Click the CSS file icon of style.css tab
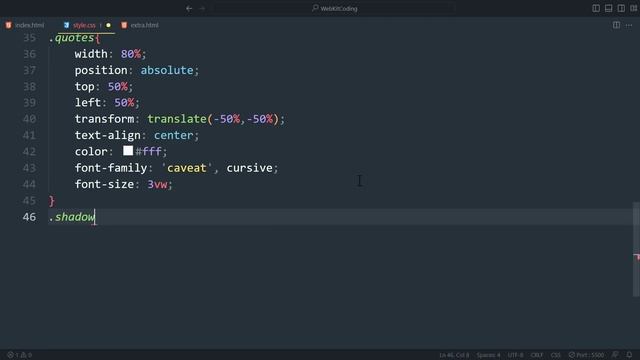 (x=66, y=25)
